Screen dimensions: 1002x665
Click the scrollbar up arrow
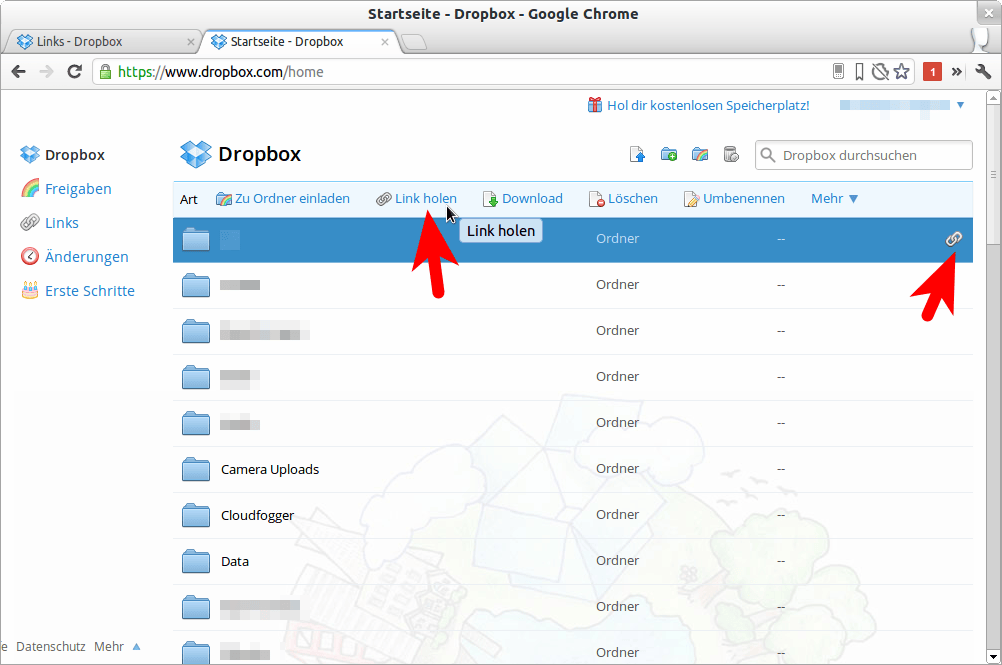click(x=992, y=98)
